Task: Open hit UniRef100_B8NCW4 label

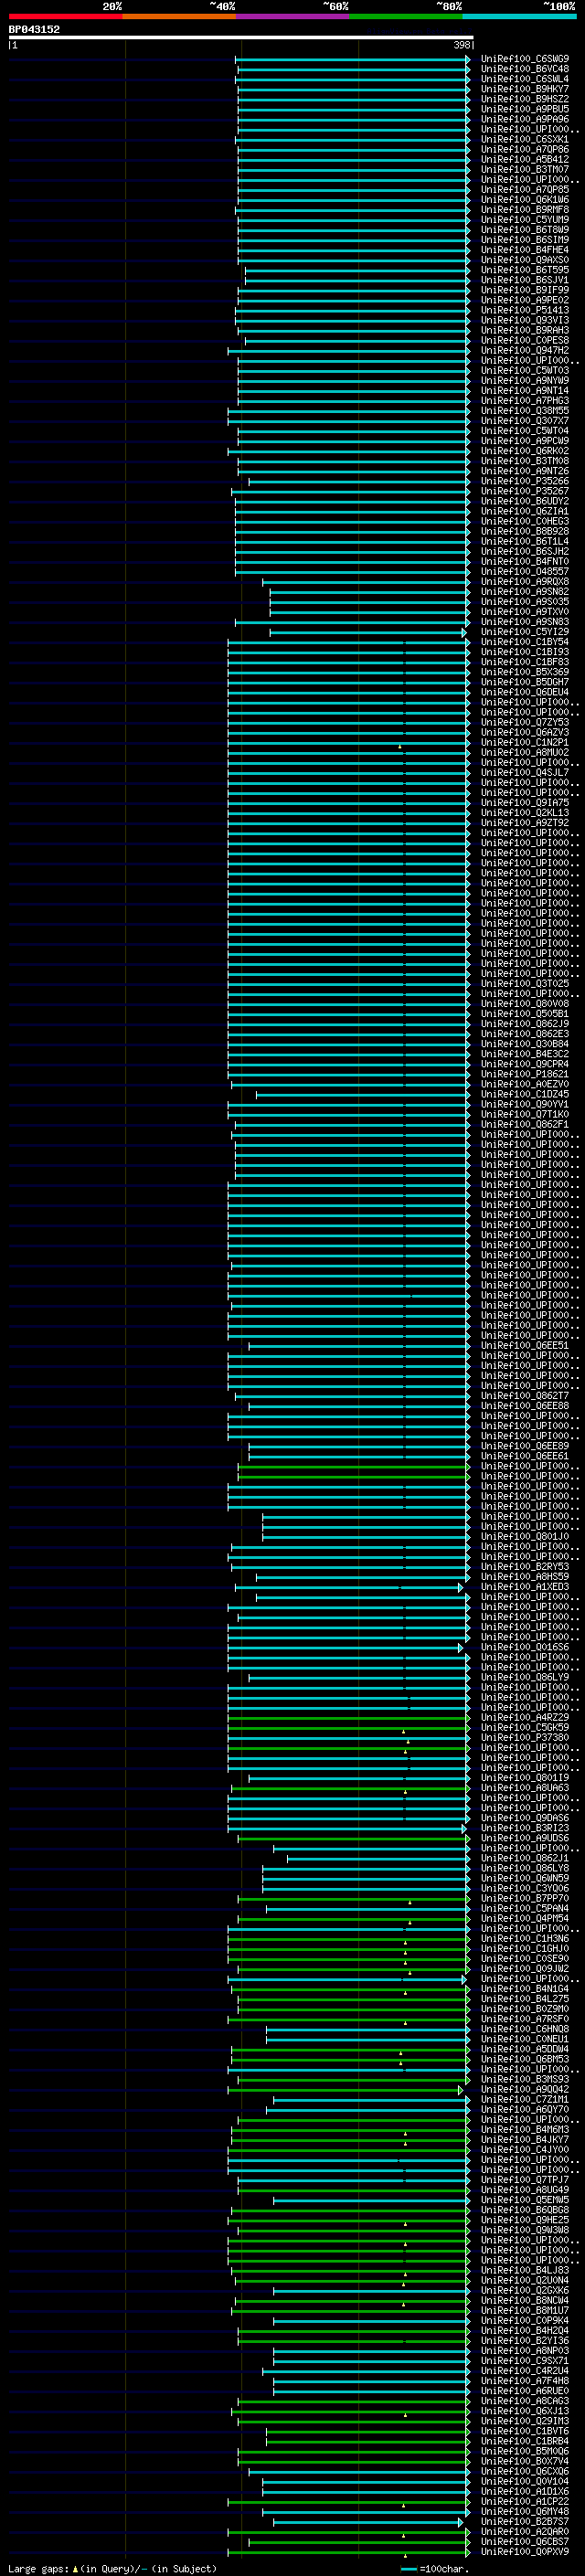Action: (x=525, y=2300)
